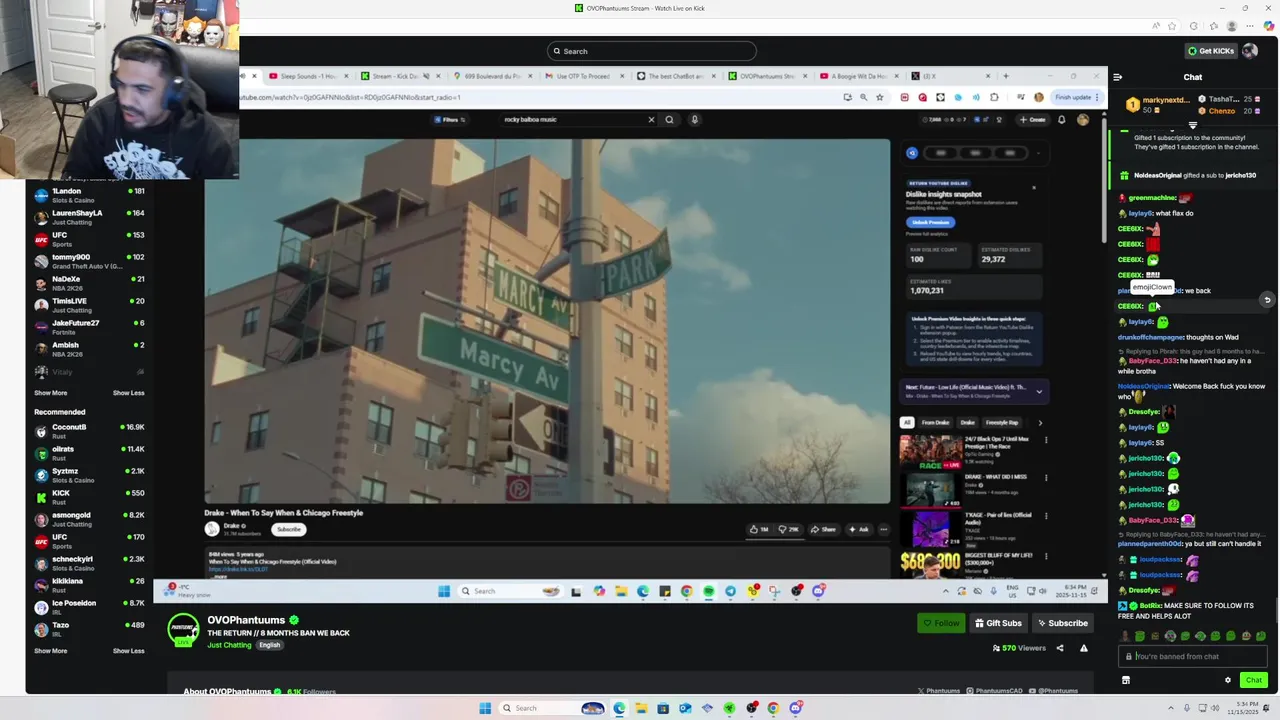The image size is (1280, 720).
Task: Select From Drake filter chip
Action: pyautogui.click(x=935, y=423)
